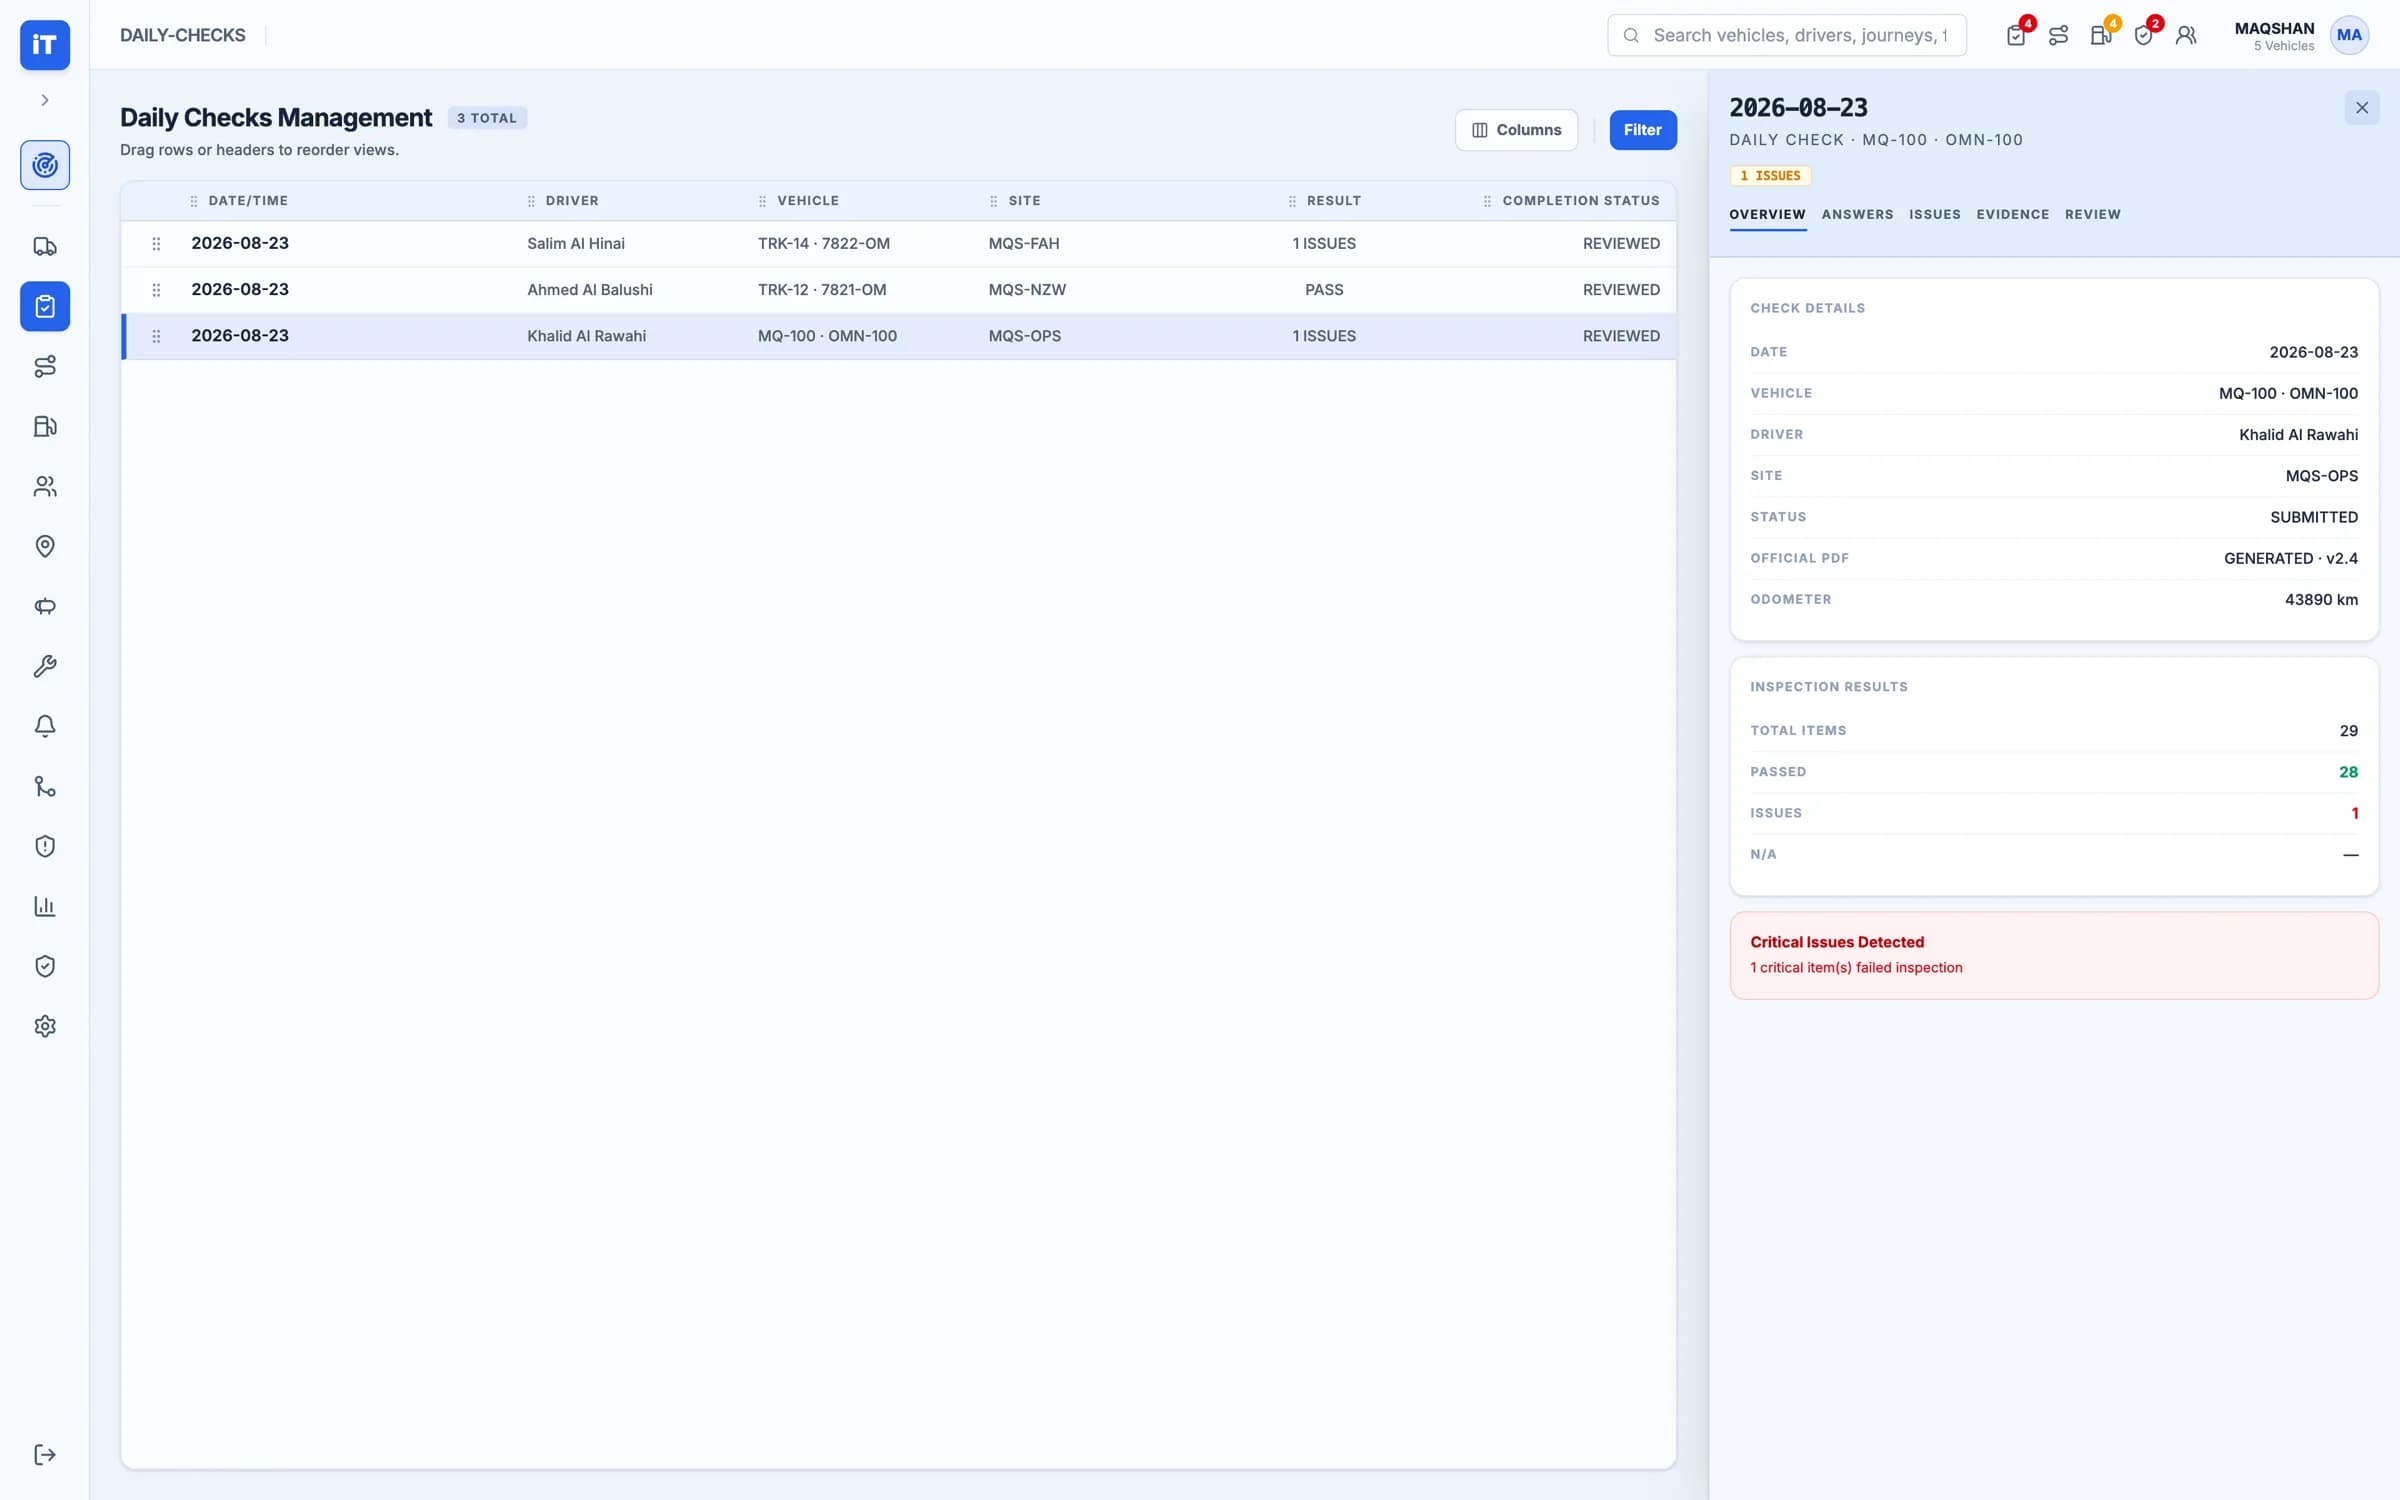Click drag handle on Salim Al Hinai row
Viewport: 2400px width, 1500px height.
(x=156, y=244)
